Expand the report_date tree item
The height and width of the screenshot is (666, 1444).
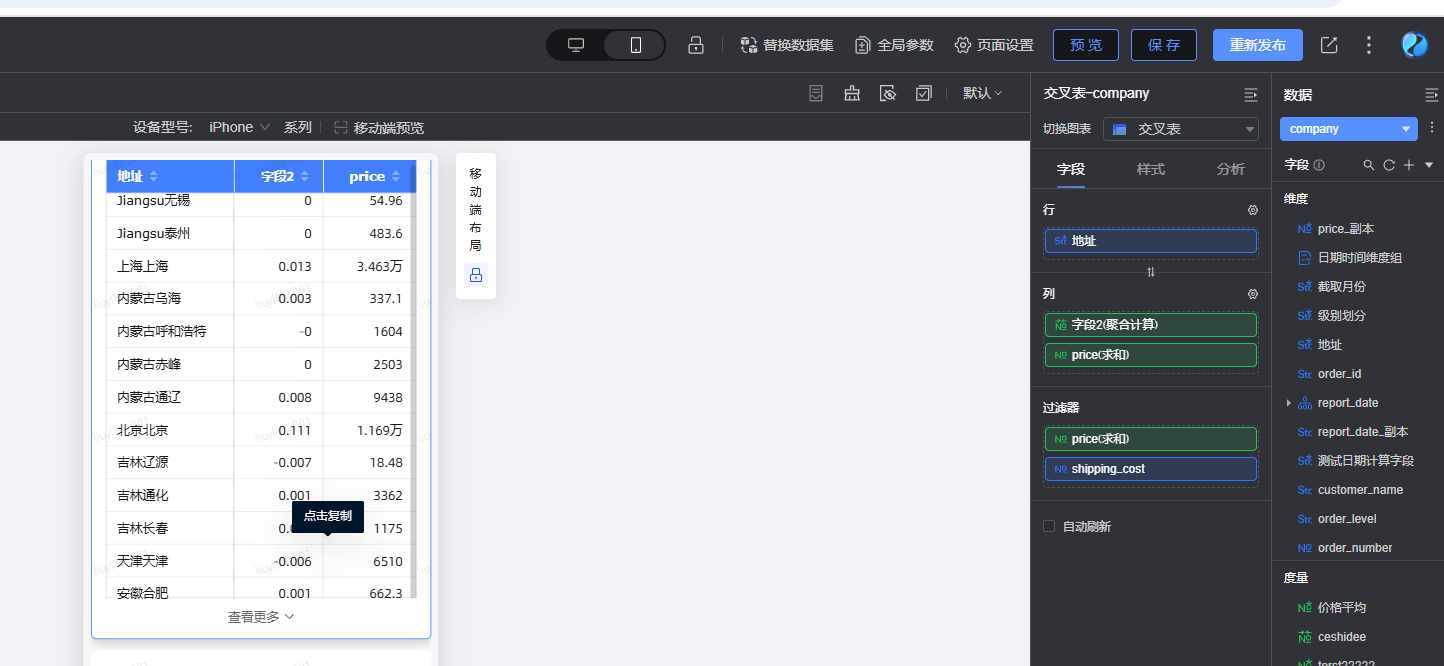point(1289,403)
